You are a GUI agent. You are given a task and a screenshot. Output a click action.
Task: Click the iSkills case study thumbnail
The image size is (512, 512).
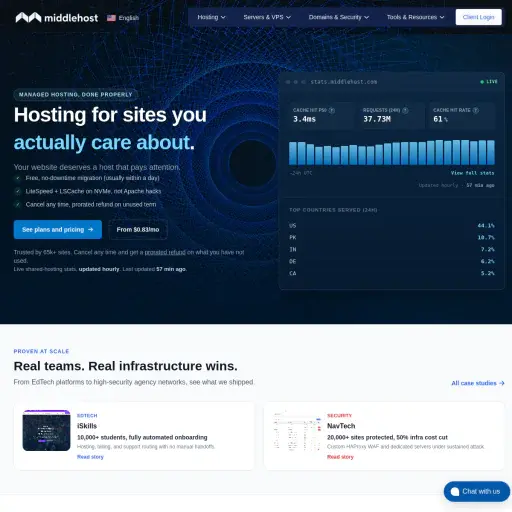click(46, 431)
